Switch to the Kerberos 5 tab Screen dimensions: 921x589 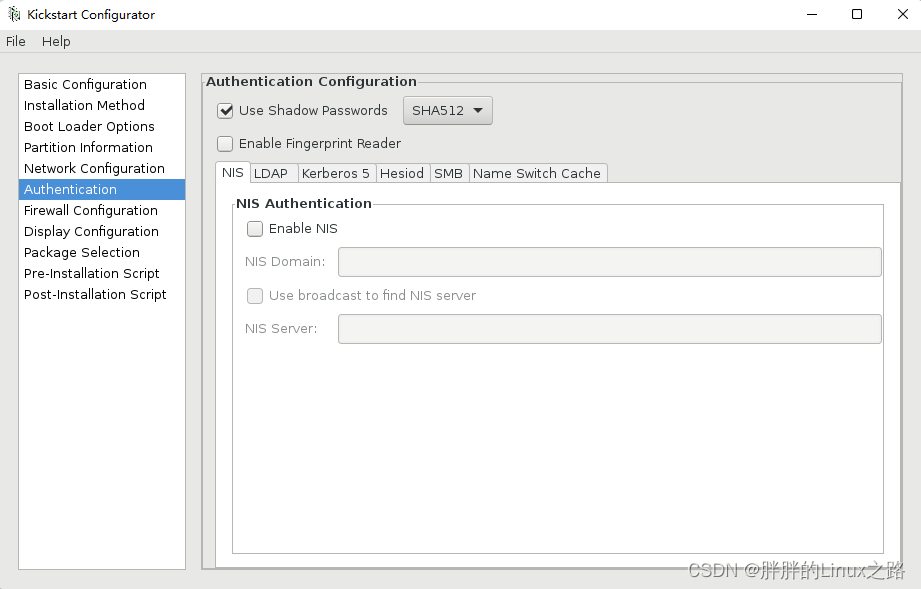point(336,173)
